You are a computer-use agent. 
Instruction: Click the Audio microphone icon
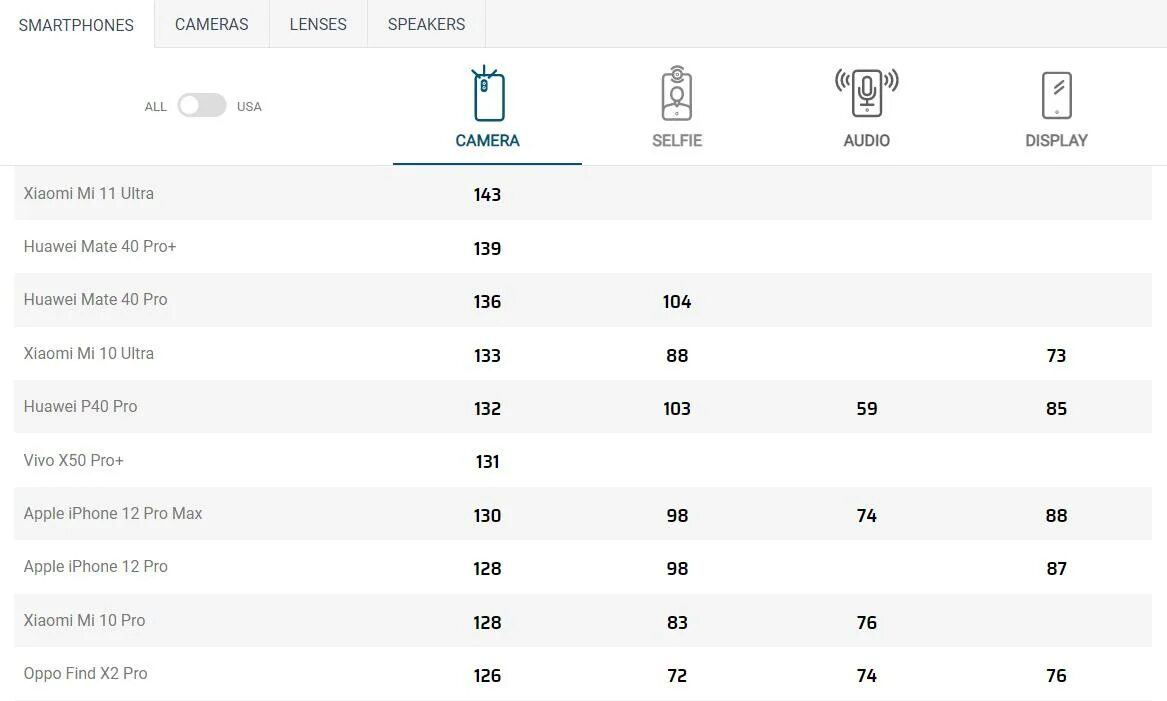[x=866, y=93]
